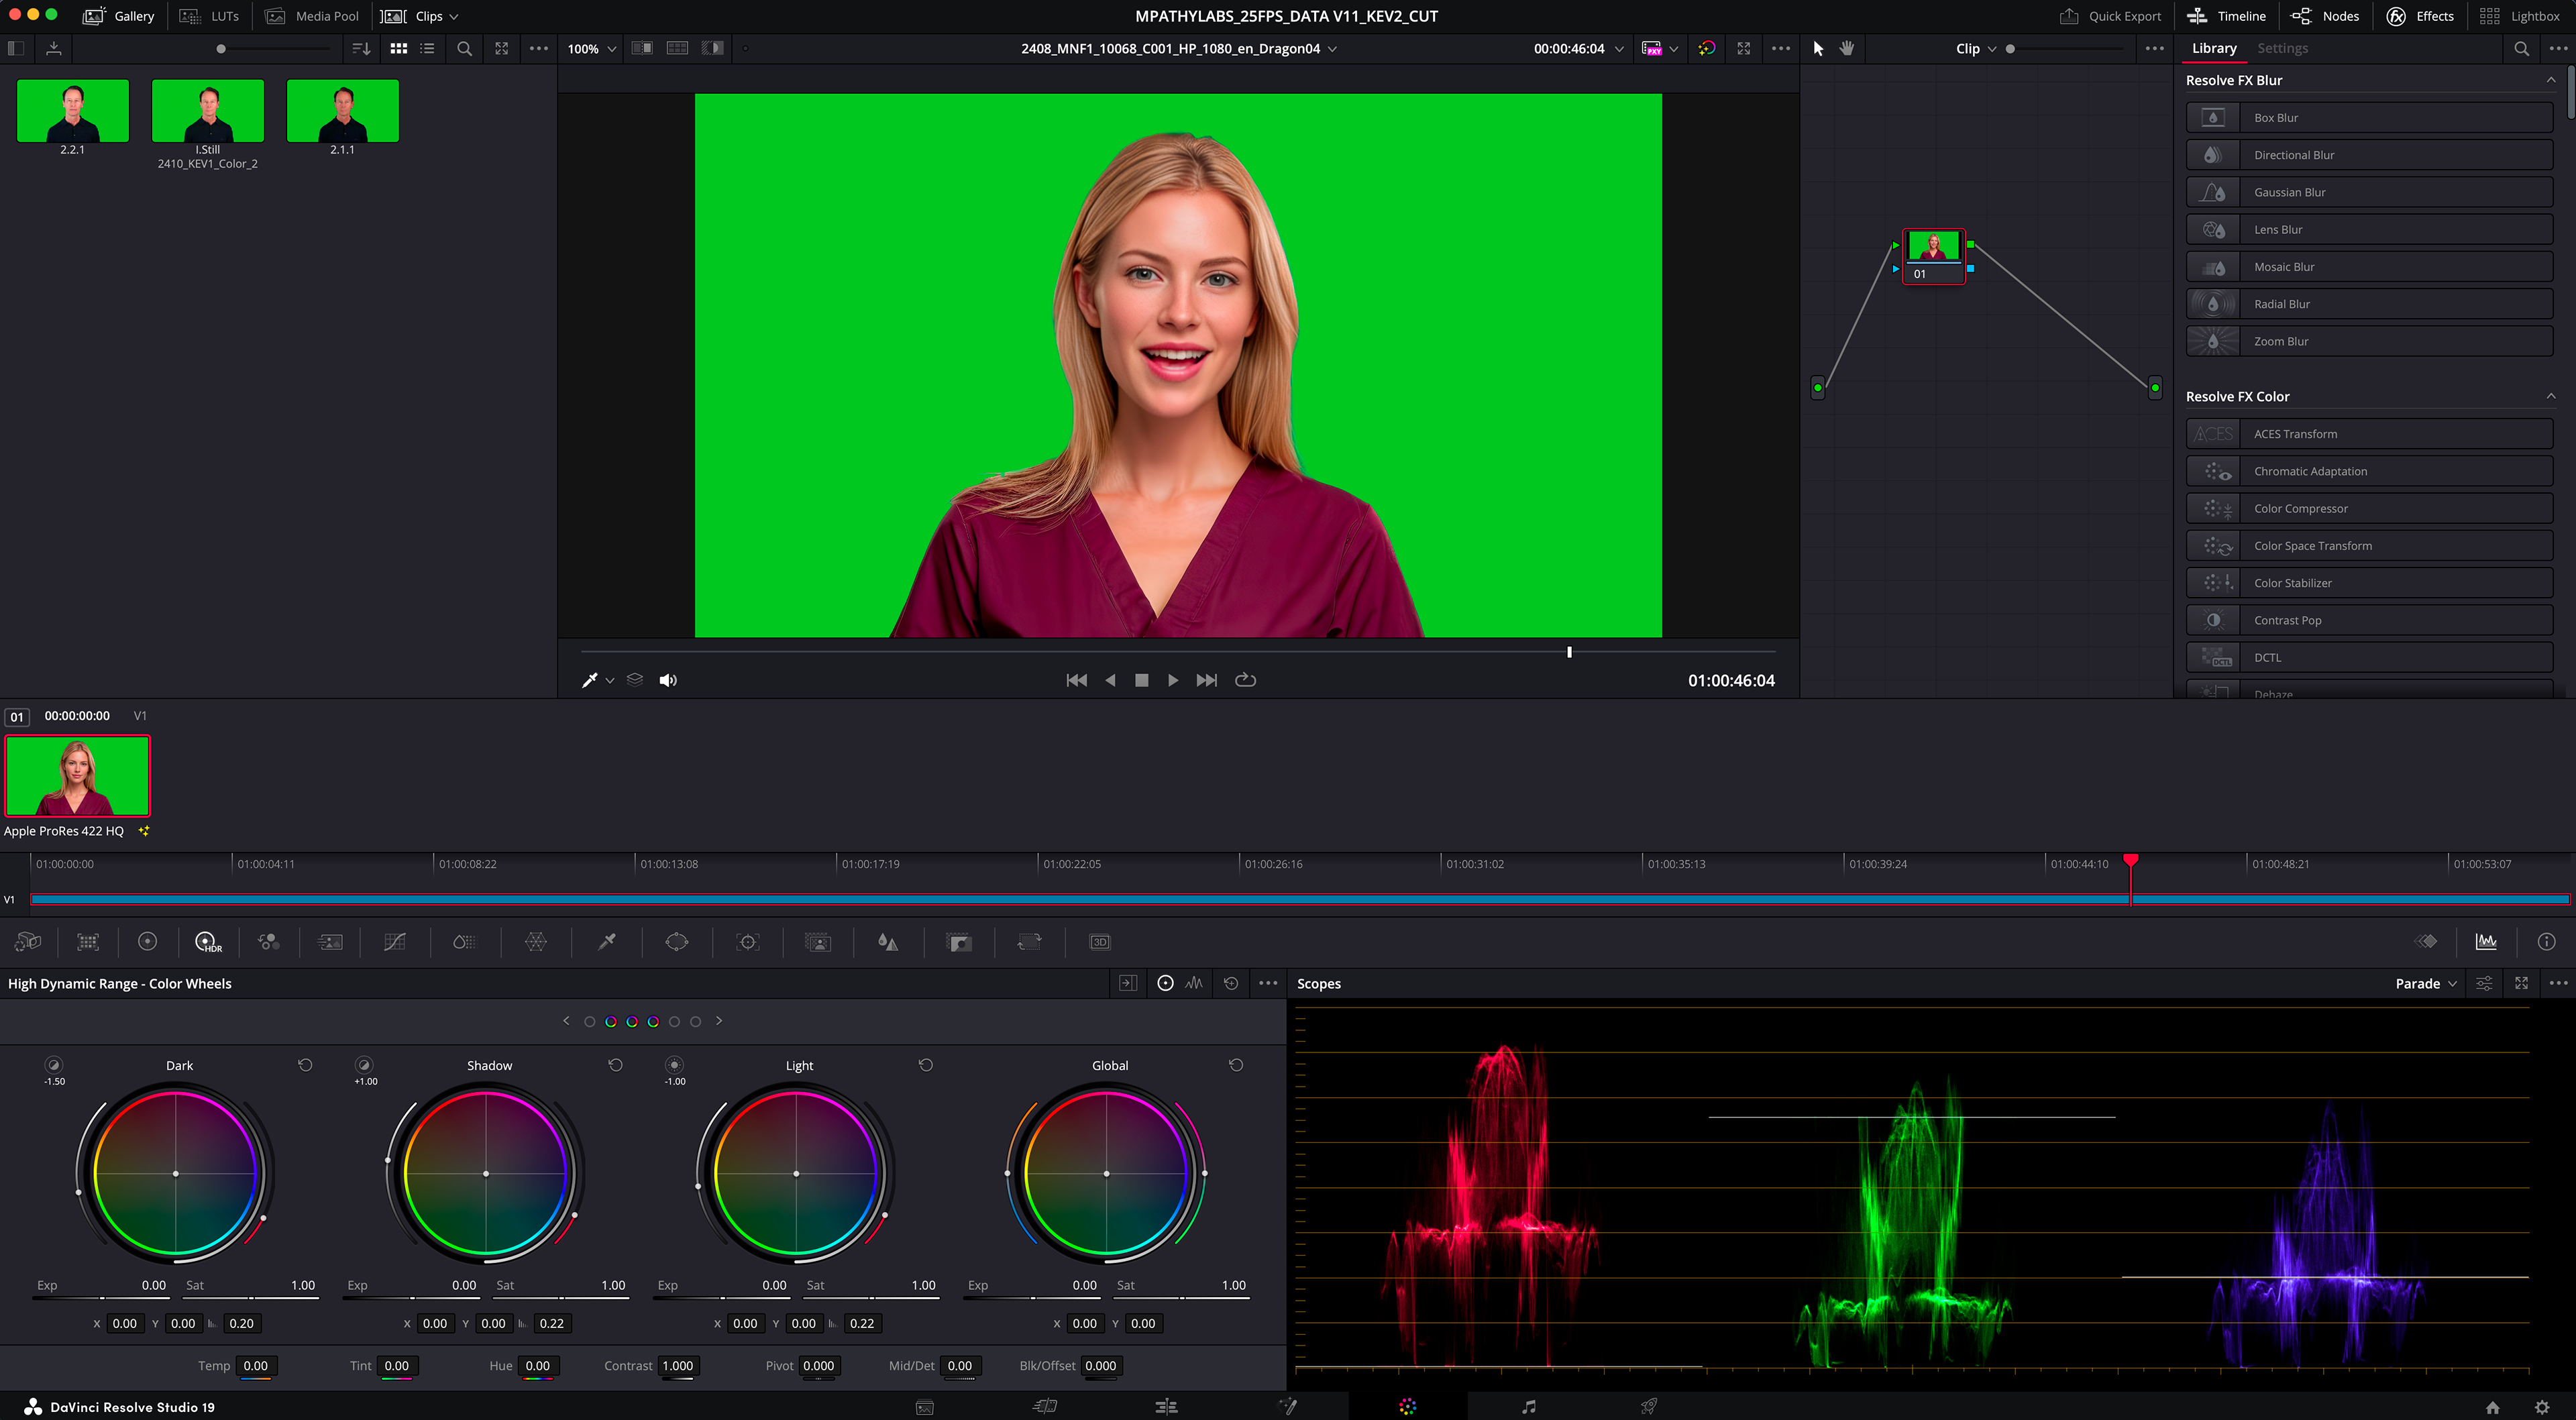Play the clip forward

pos(1173,680)
